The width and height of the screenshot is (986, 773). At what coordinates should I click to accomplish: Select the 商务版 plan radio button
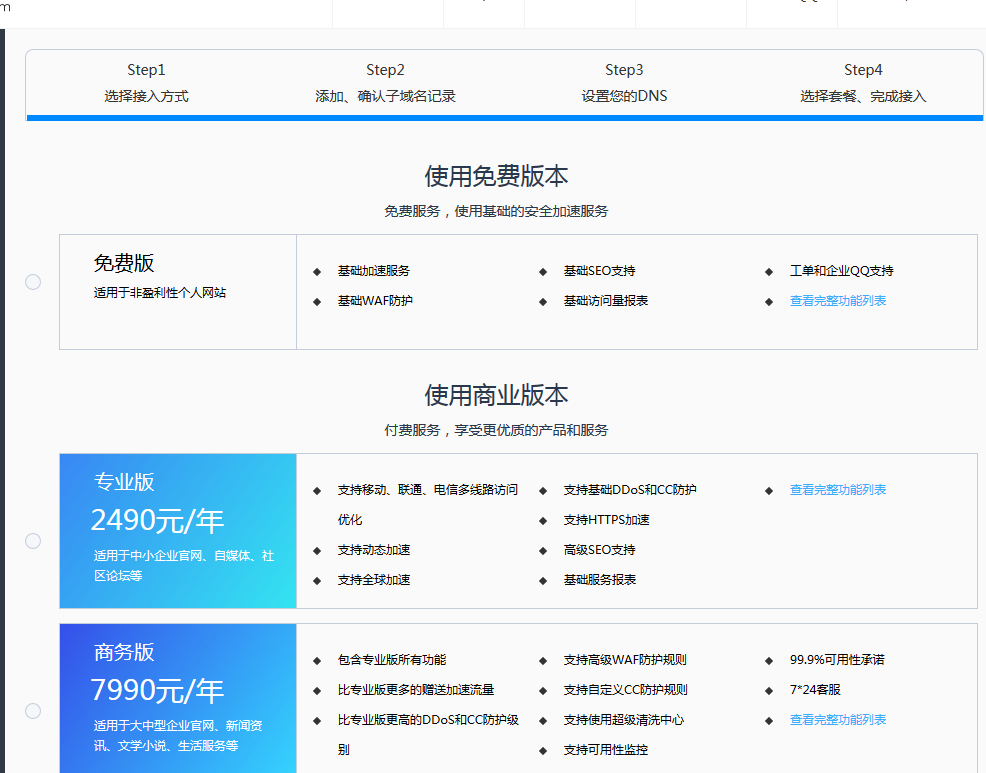coord(33,711)
